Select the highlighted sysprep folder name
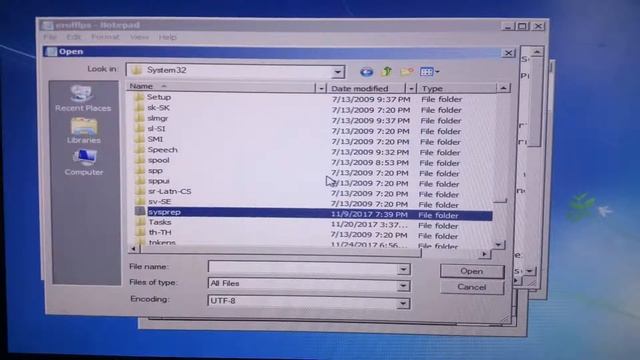The width and height of the screenshot is (640, 360). (164, 212)
